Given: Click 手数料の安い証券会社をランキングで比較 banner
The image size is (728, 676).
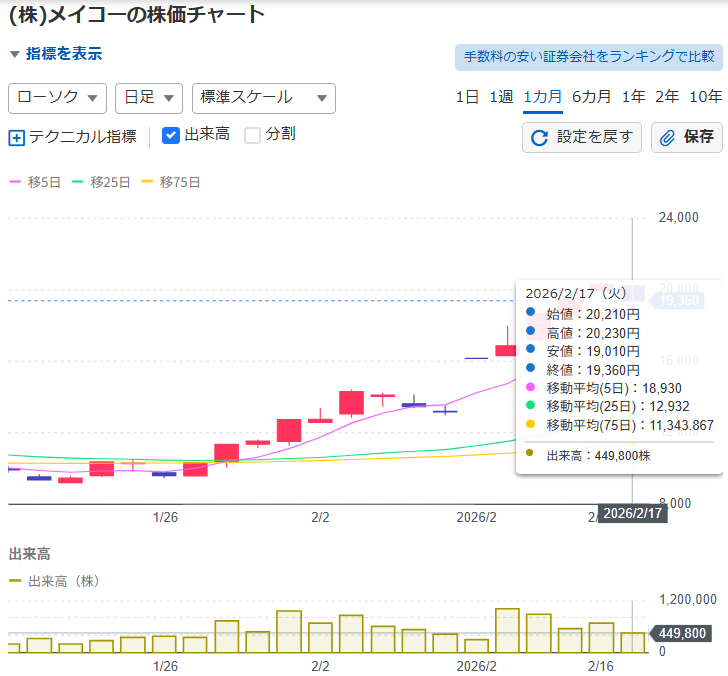Looking at the screenshot, I should pyautogui.click(x=588, y=57).
